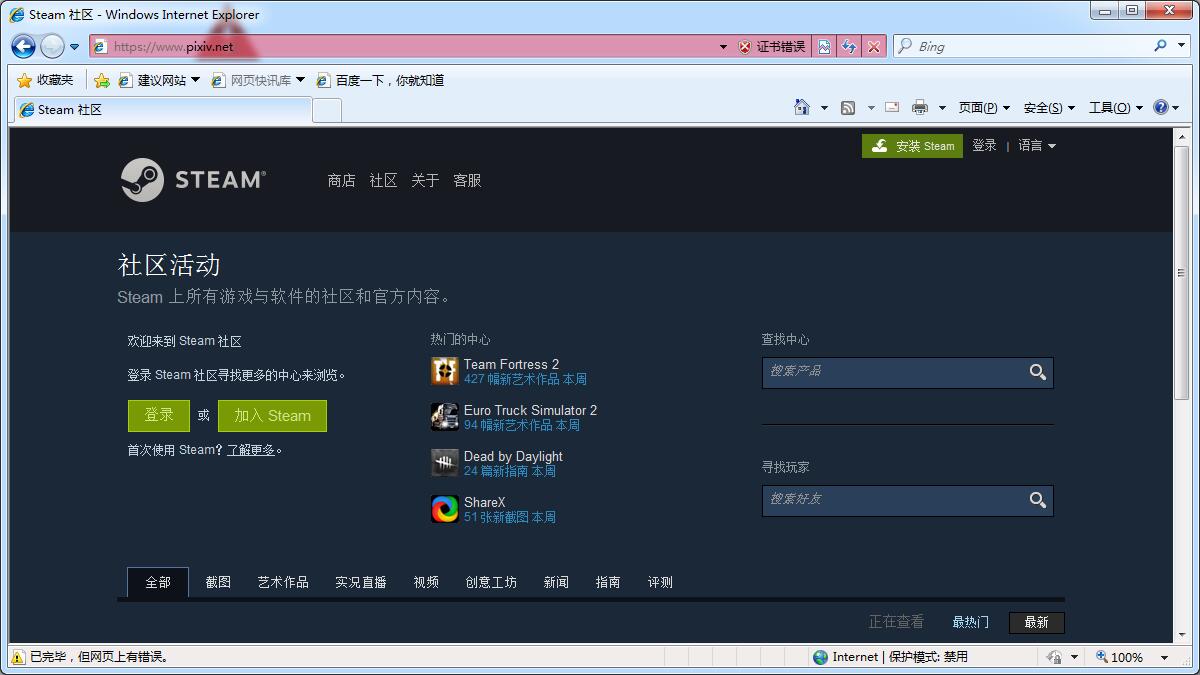This screenshot has height=675, width=1200.
Task: Stop loading with the red X icon
Action: click(x=874, y=47)
